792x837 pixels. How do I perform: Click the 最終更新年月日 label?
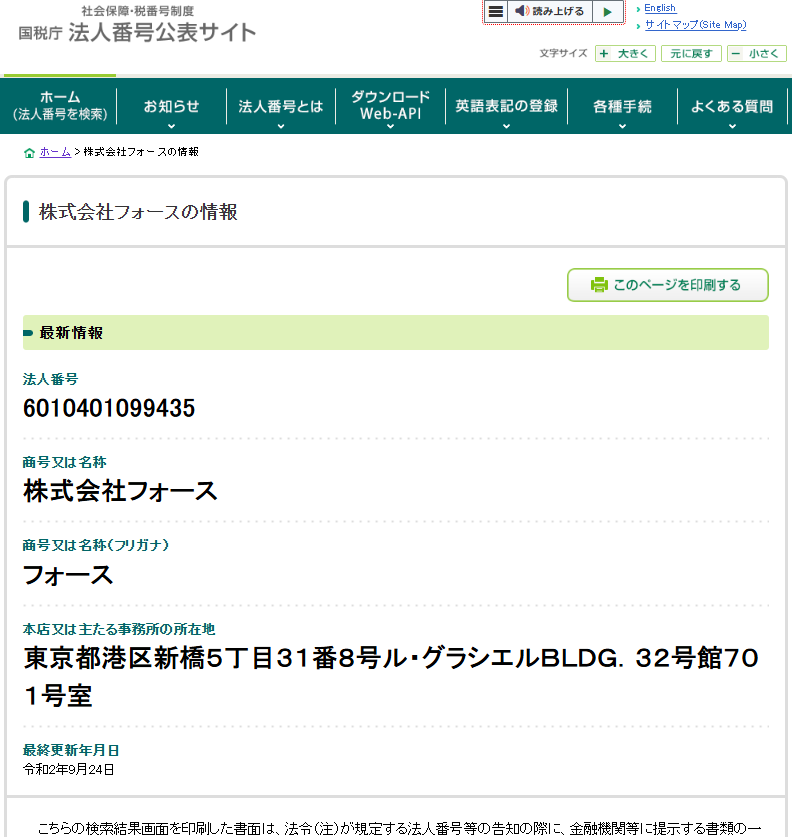coord(70,751)
